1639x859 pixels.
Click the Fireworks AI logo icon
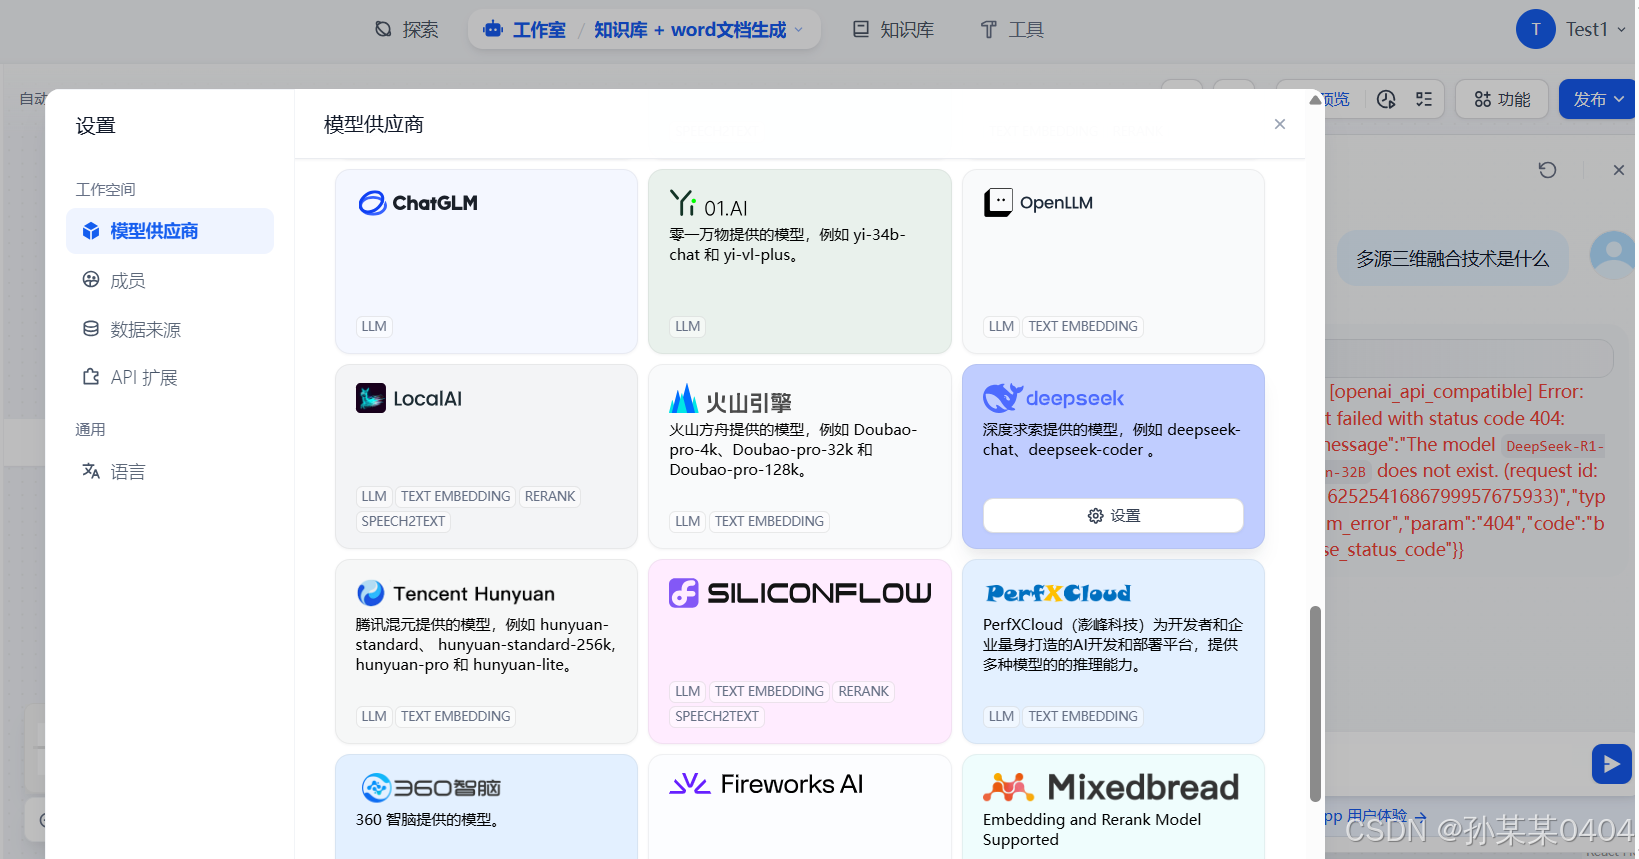pos(690,784)
